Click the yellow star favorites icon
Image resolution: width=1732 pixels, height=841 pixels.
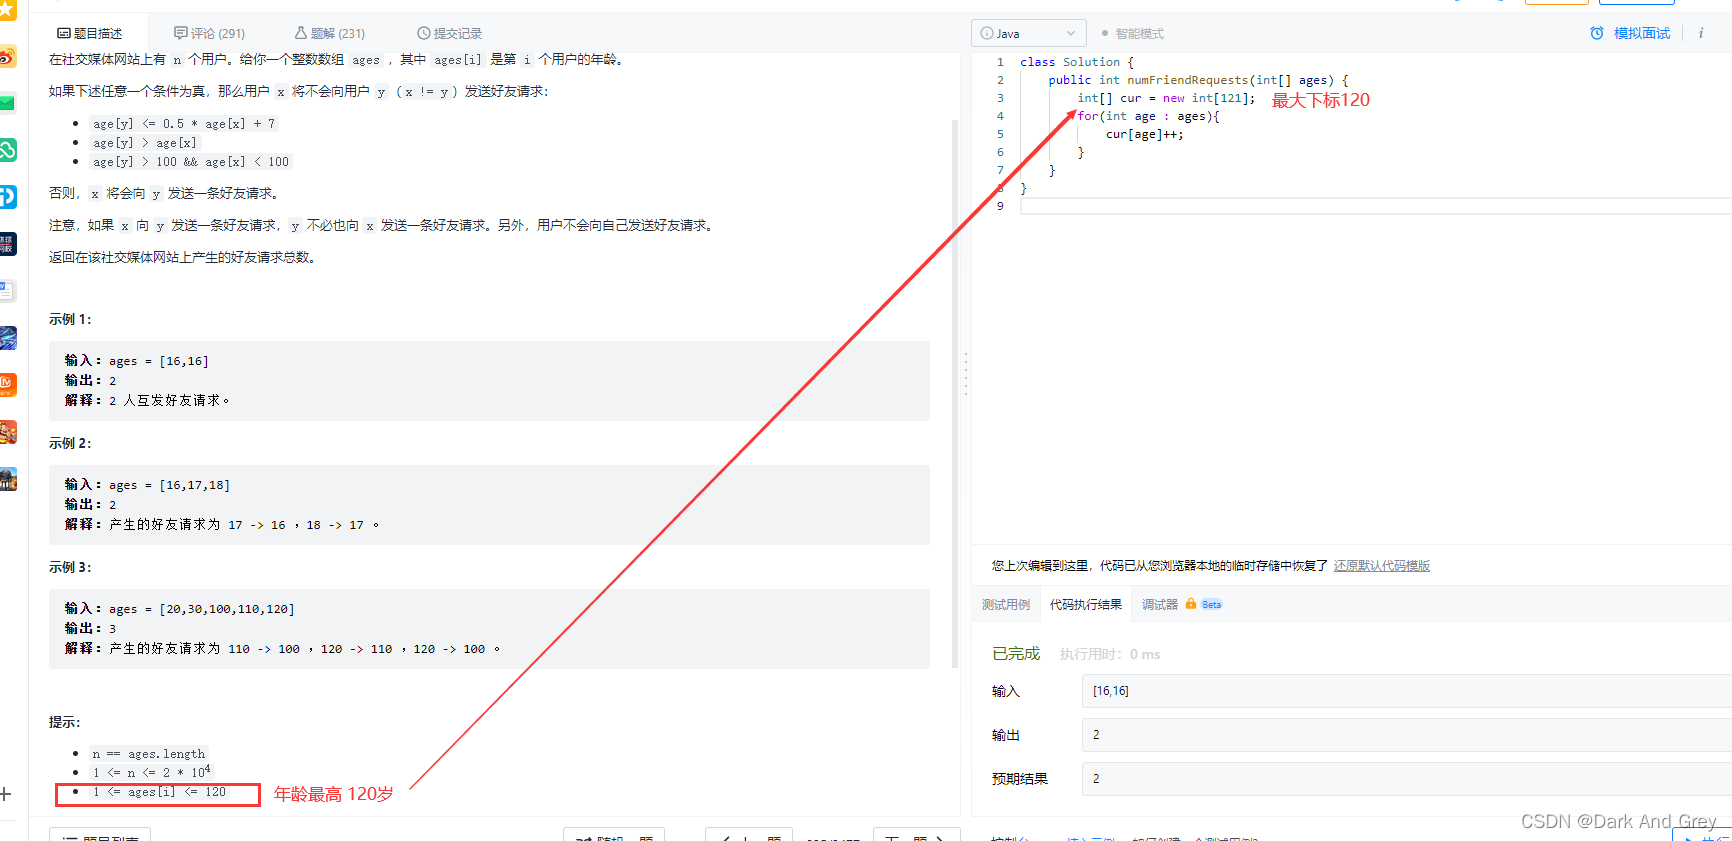click(x=8, y=10)
